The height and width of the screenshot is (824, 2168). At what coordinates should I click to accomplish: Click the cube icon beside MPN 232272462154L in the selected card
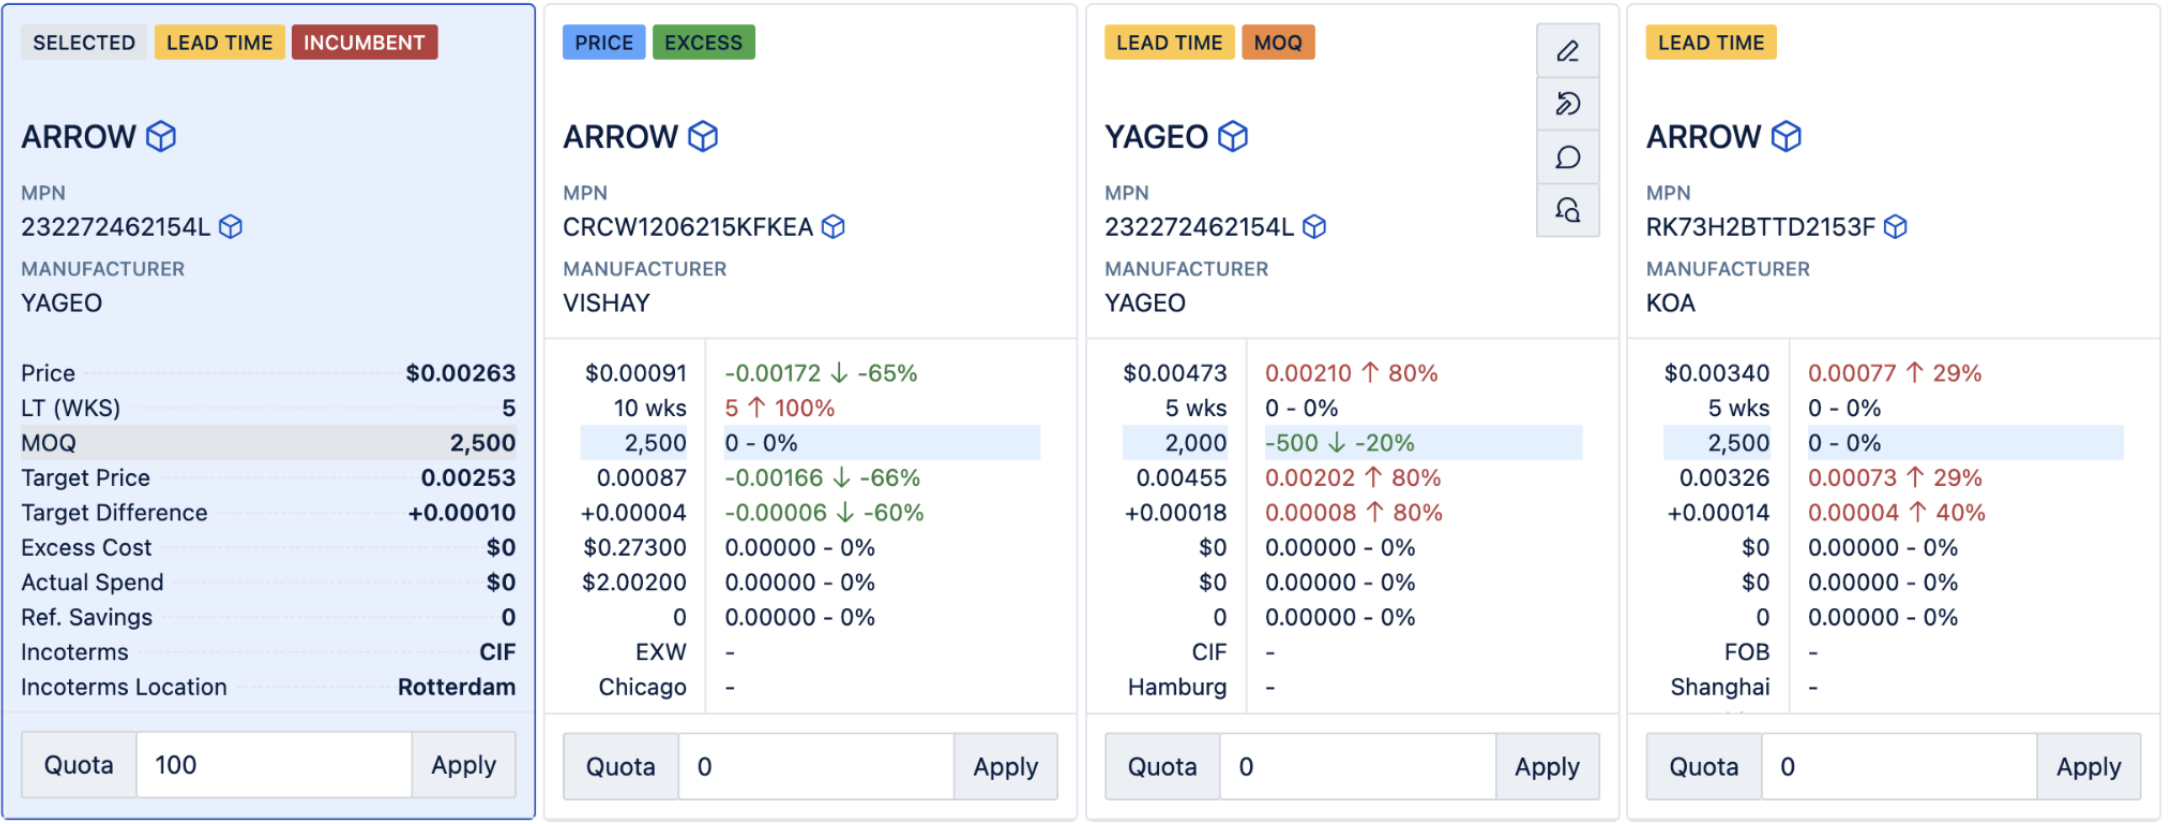pyautogui.click(x=231, y=227)
